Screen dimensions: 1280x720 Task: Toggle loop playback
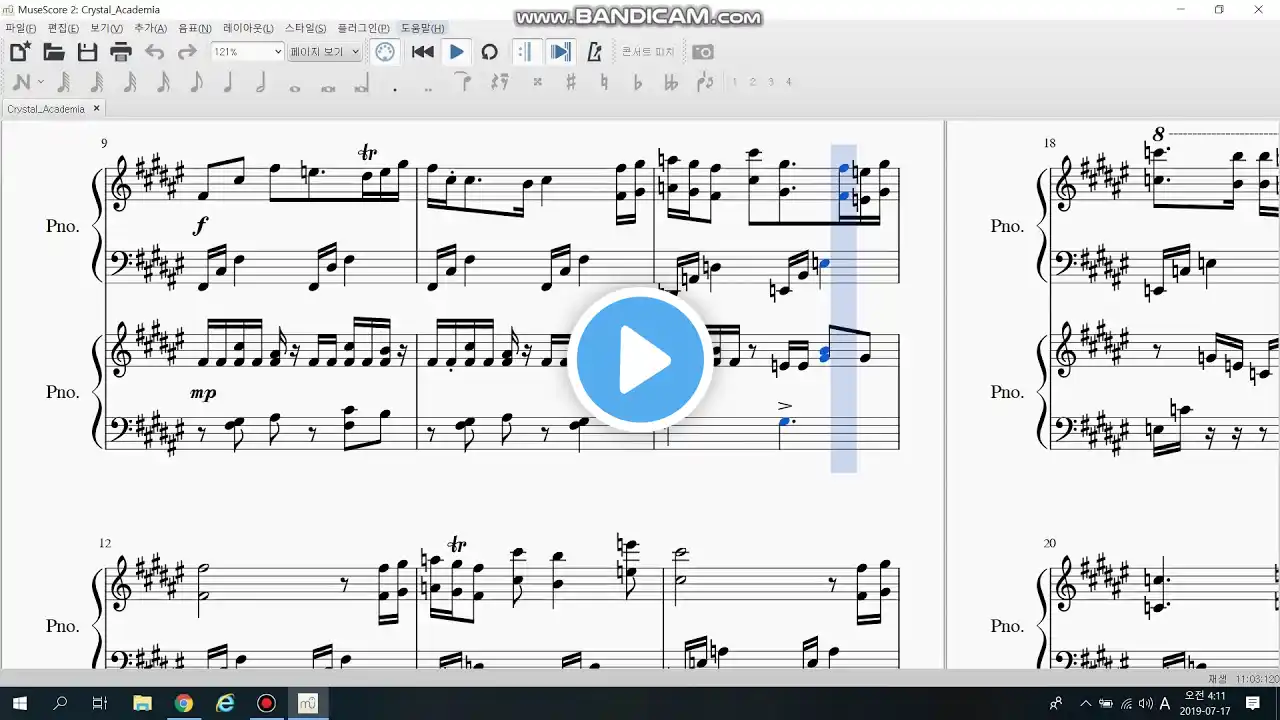point(490,52)
